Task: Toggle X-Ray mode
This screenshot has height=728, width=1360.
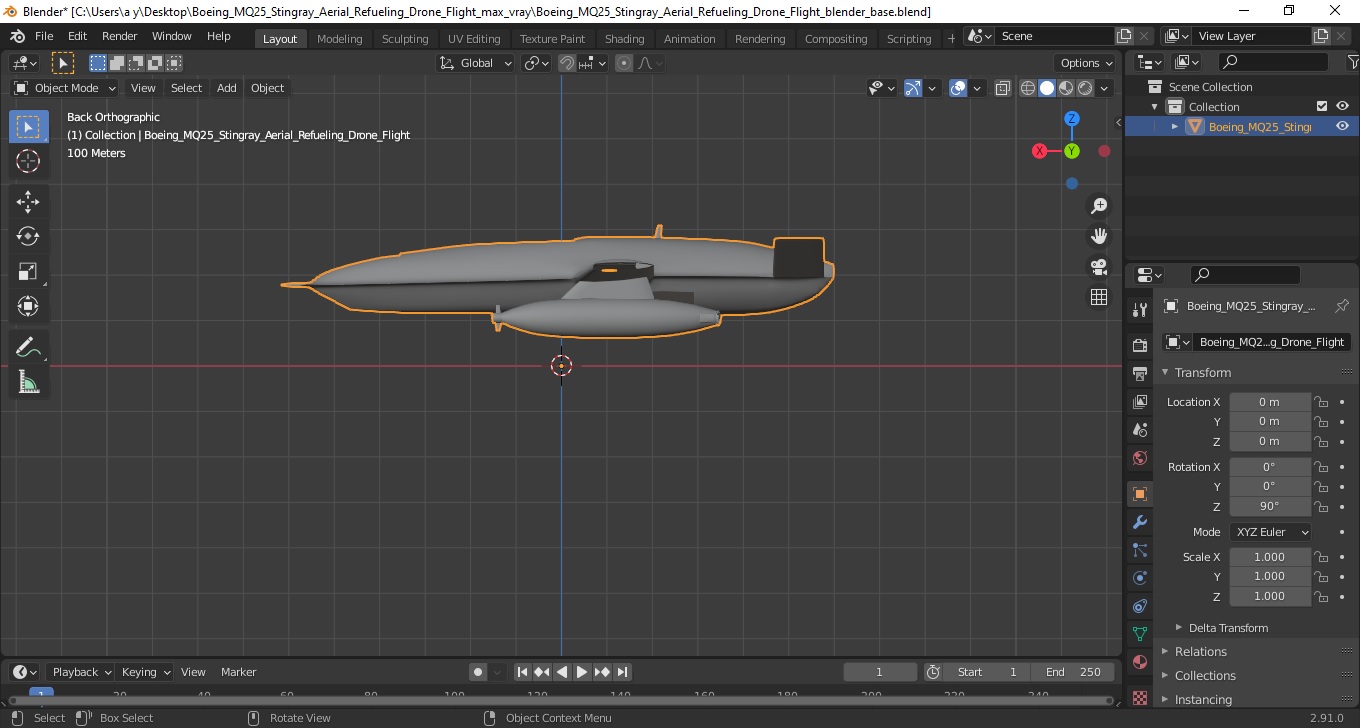Action: coord(1002,88)
